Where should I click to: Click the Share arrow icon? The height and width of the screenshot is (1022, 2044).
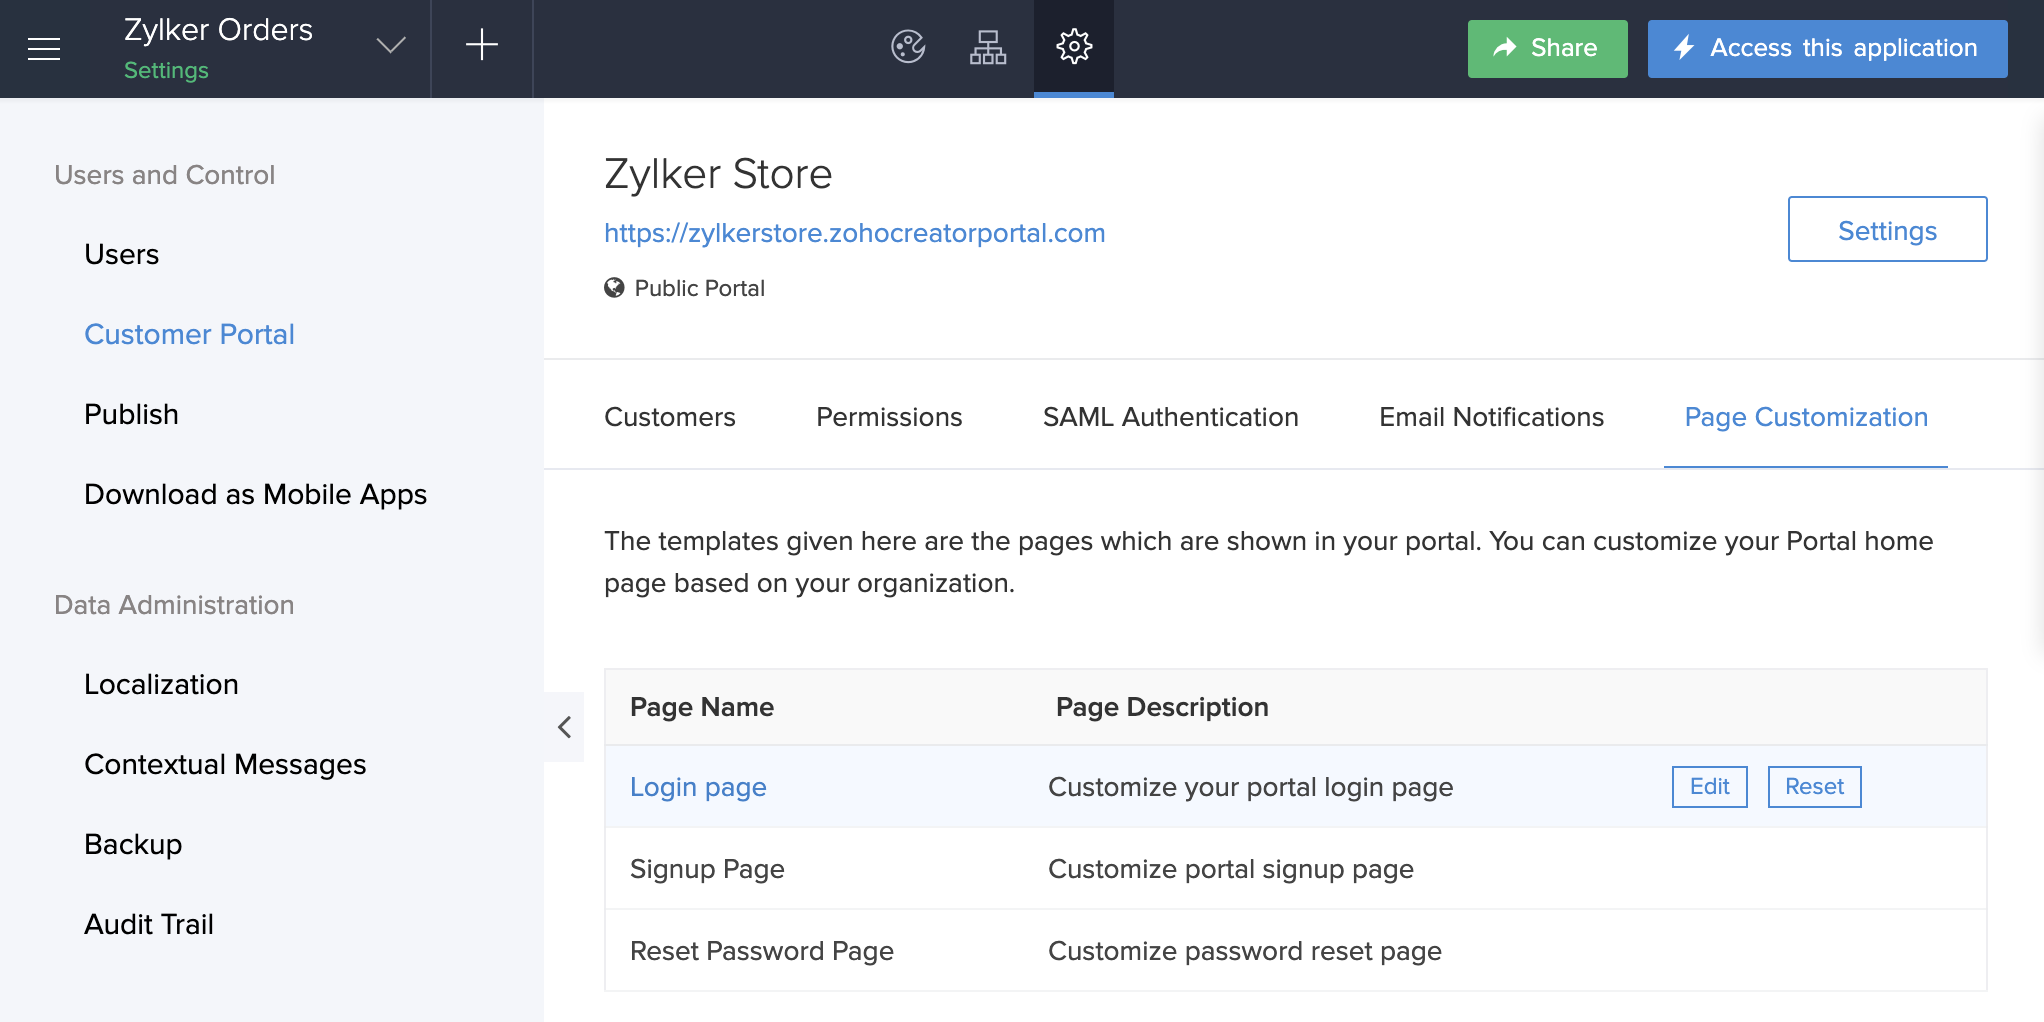point(1504,47)
